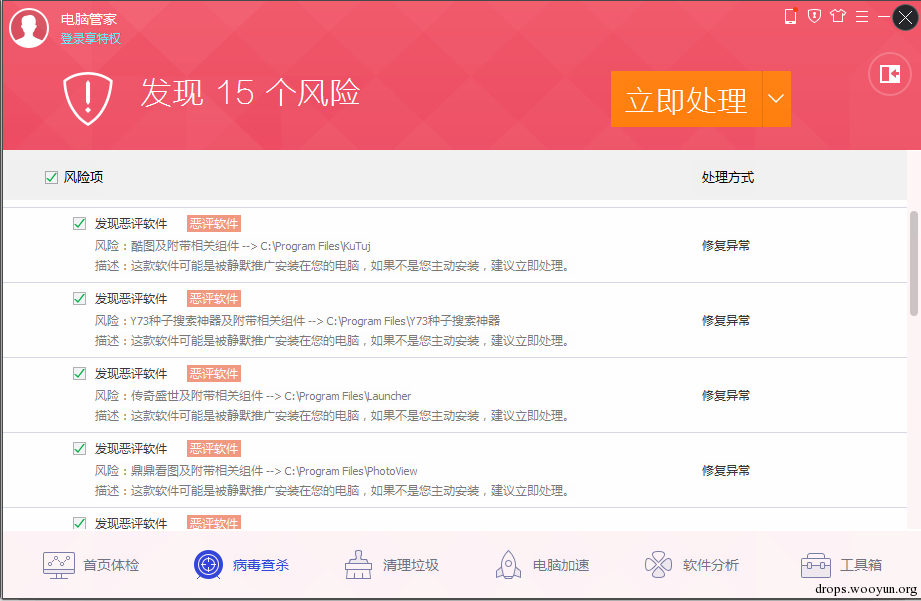
Task: Open the skin (shirt) icon
Action: [x=838, y=16]
